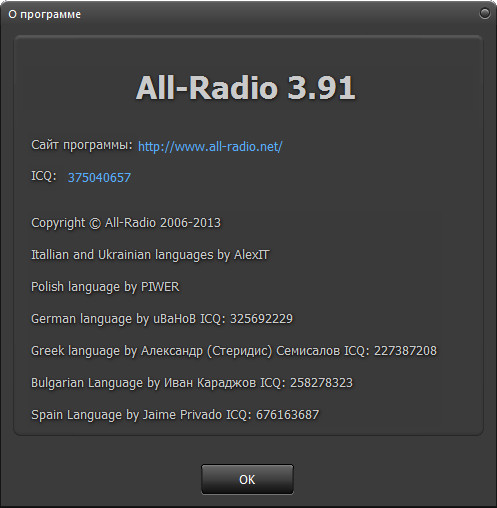497x508 pixels.
Task: Click the 'Сайт программы:' label
Action: tap(82, 145)
